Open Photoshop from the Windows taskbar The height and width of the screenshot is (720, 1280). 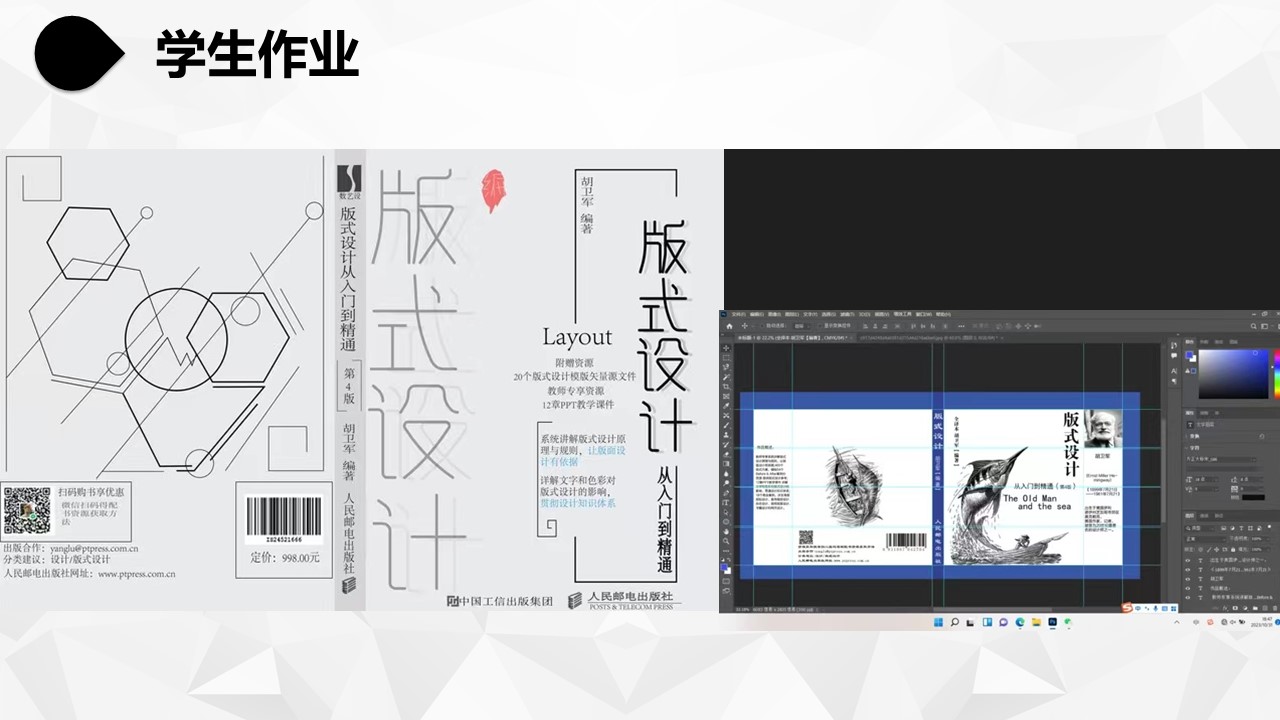pos(1051,622)
